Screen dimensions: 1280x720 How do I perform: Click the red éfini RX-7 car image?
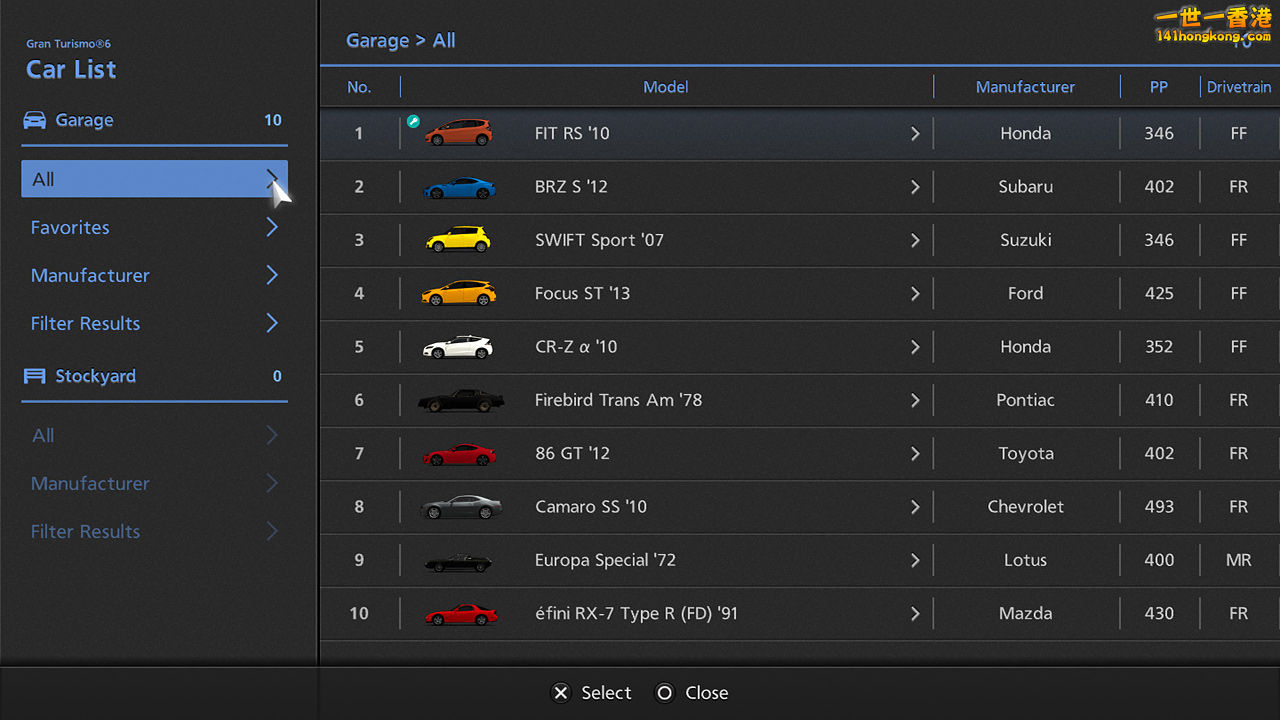[x=459, y=613]
